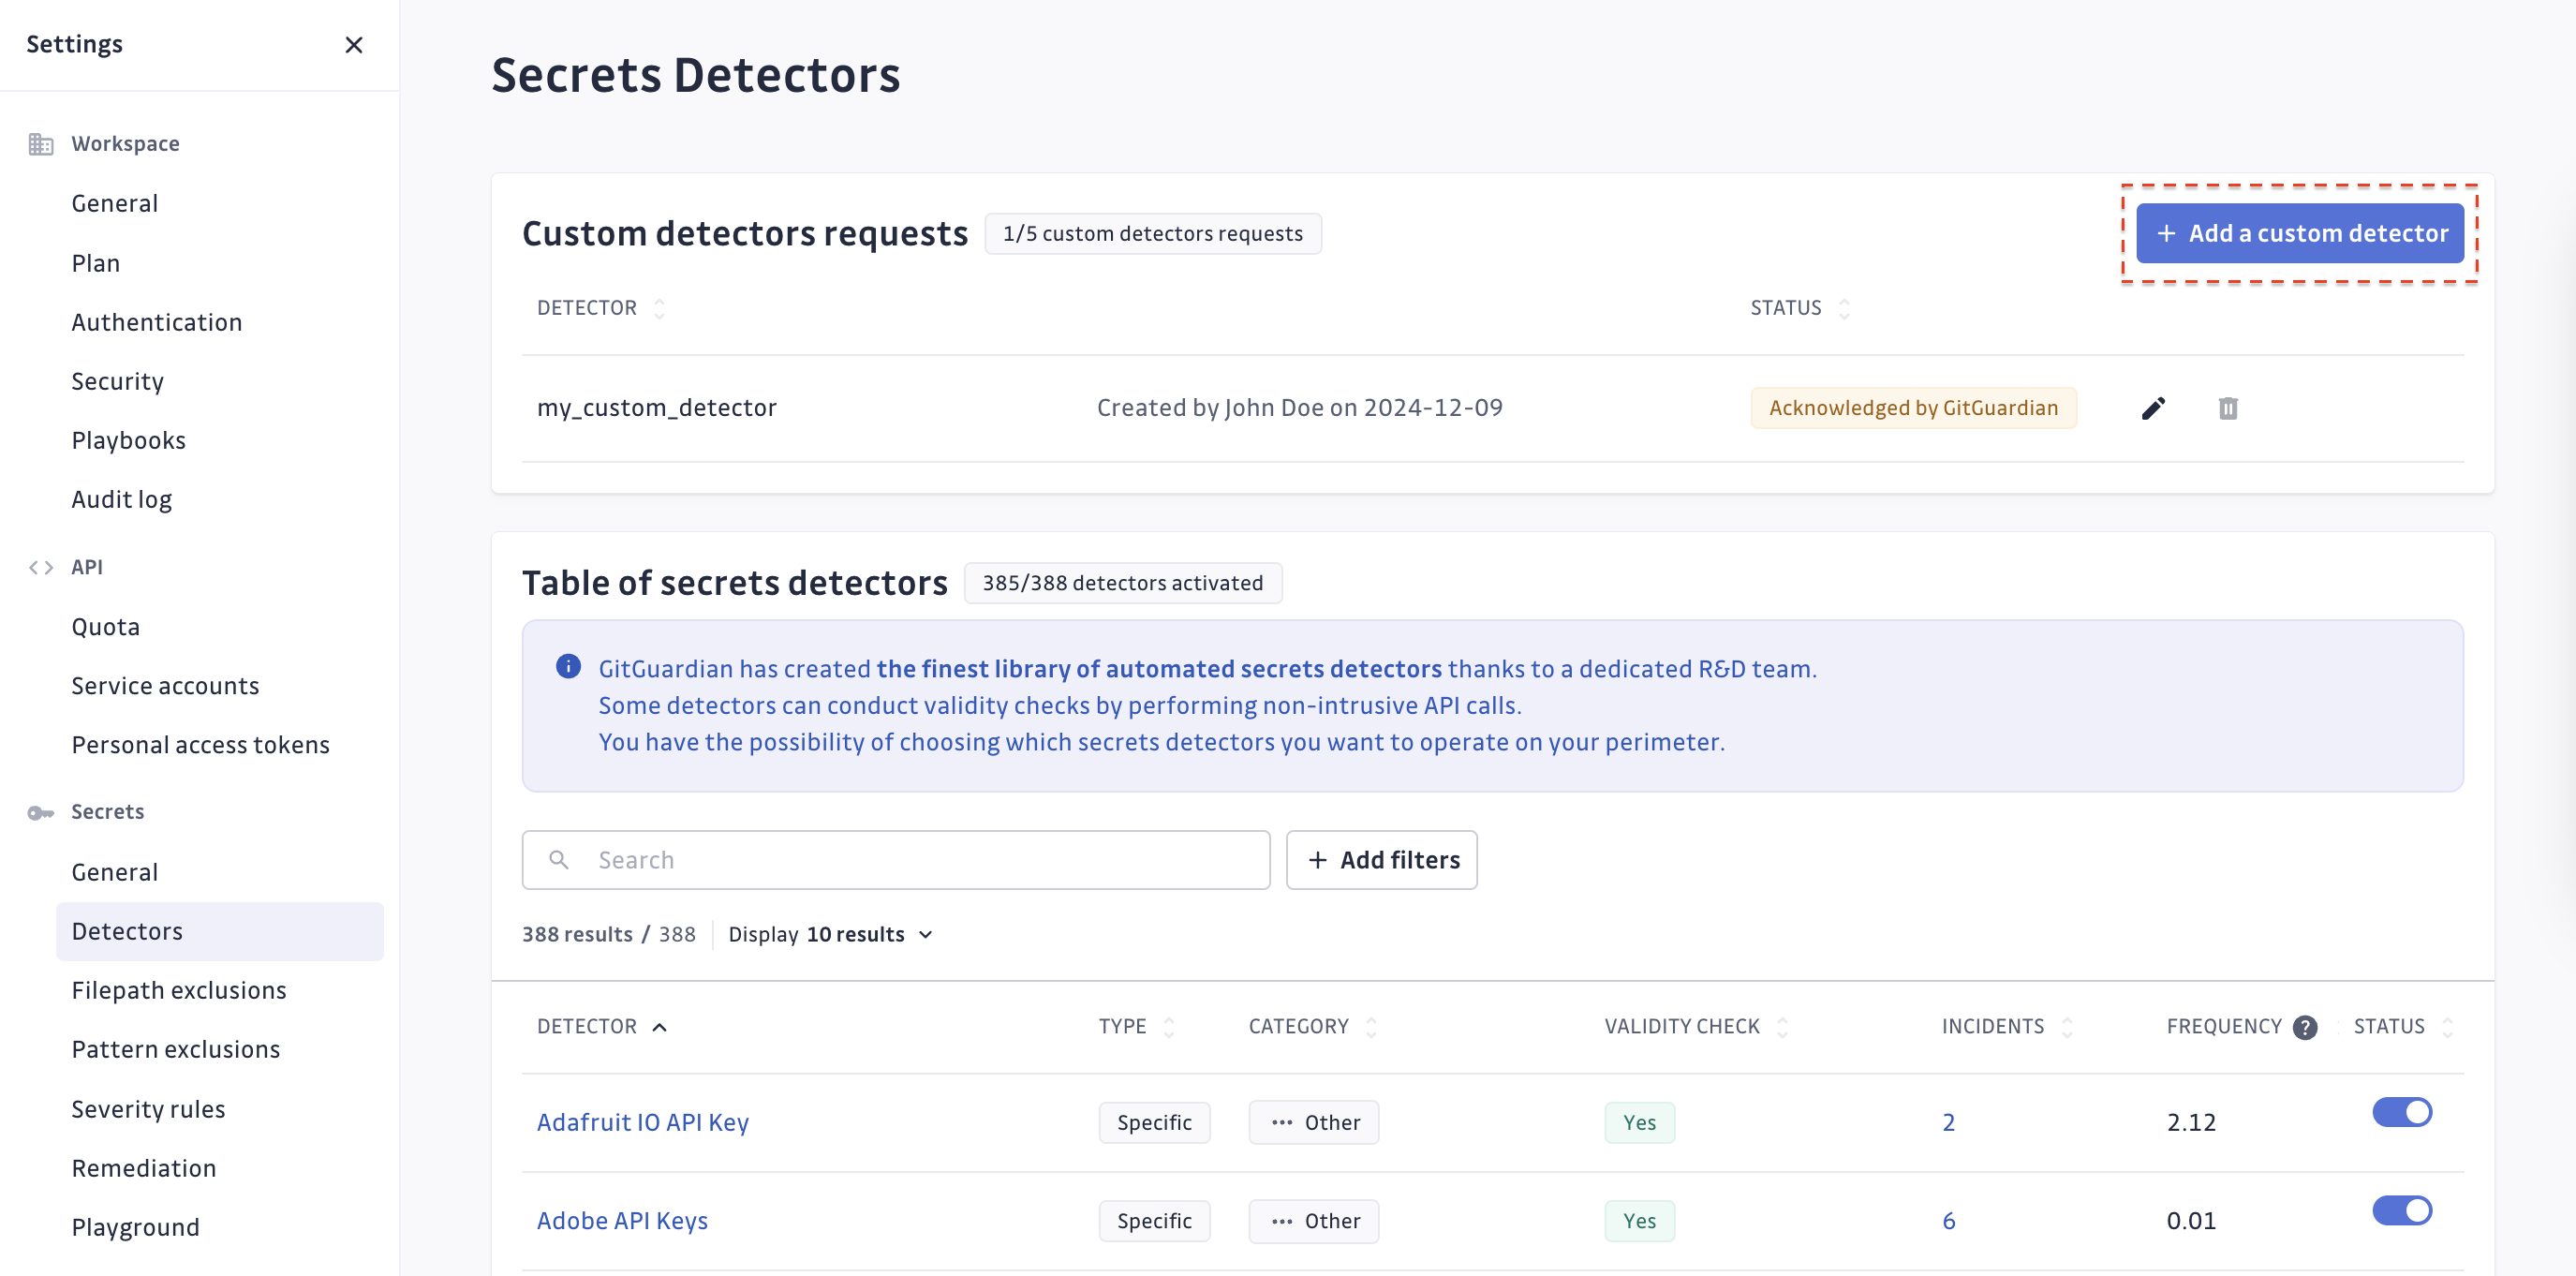Click the Secrets key icon
Image resolution: width=2576 pixels, height=1276 pixels.
click(x=41, y=812)
